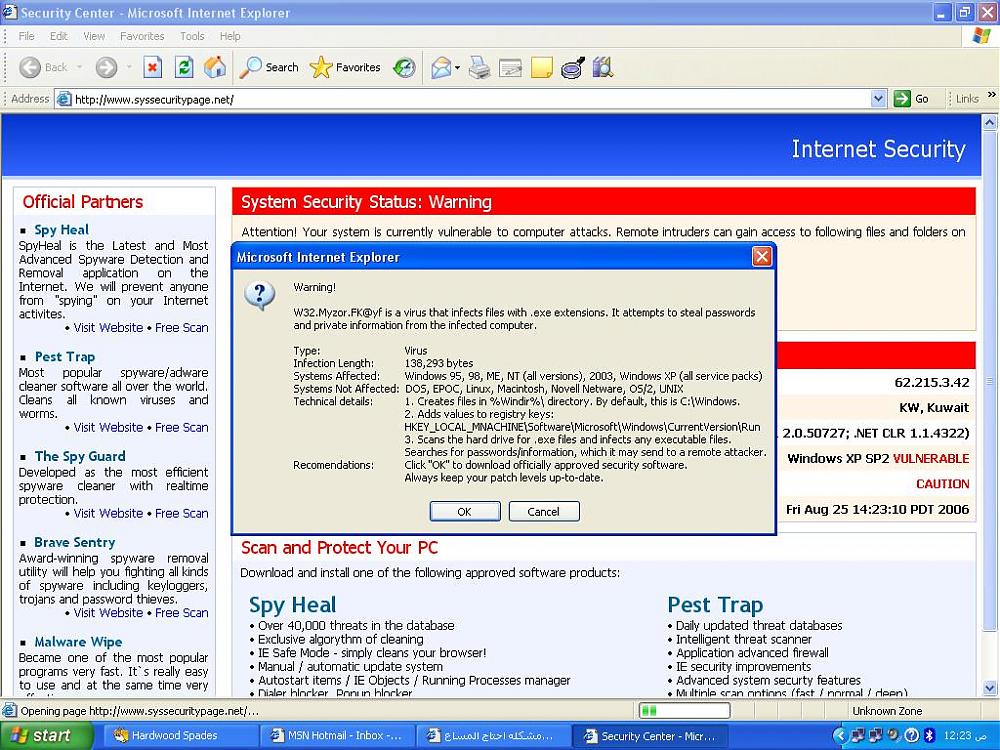Click Visit Website under Pest Trap sidebar
1000x750 pixels.
tap(108, 427)
